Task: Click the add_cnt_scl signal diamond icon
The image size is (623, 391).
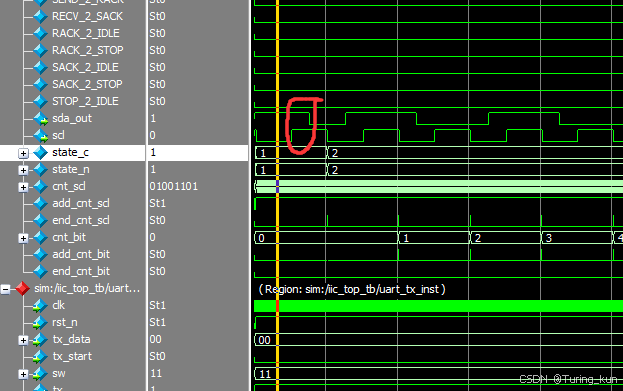Action: [40, 203]
